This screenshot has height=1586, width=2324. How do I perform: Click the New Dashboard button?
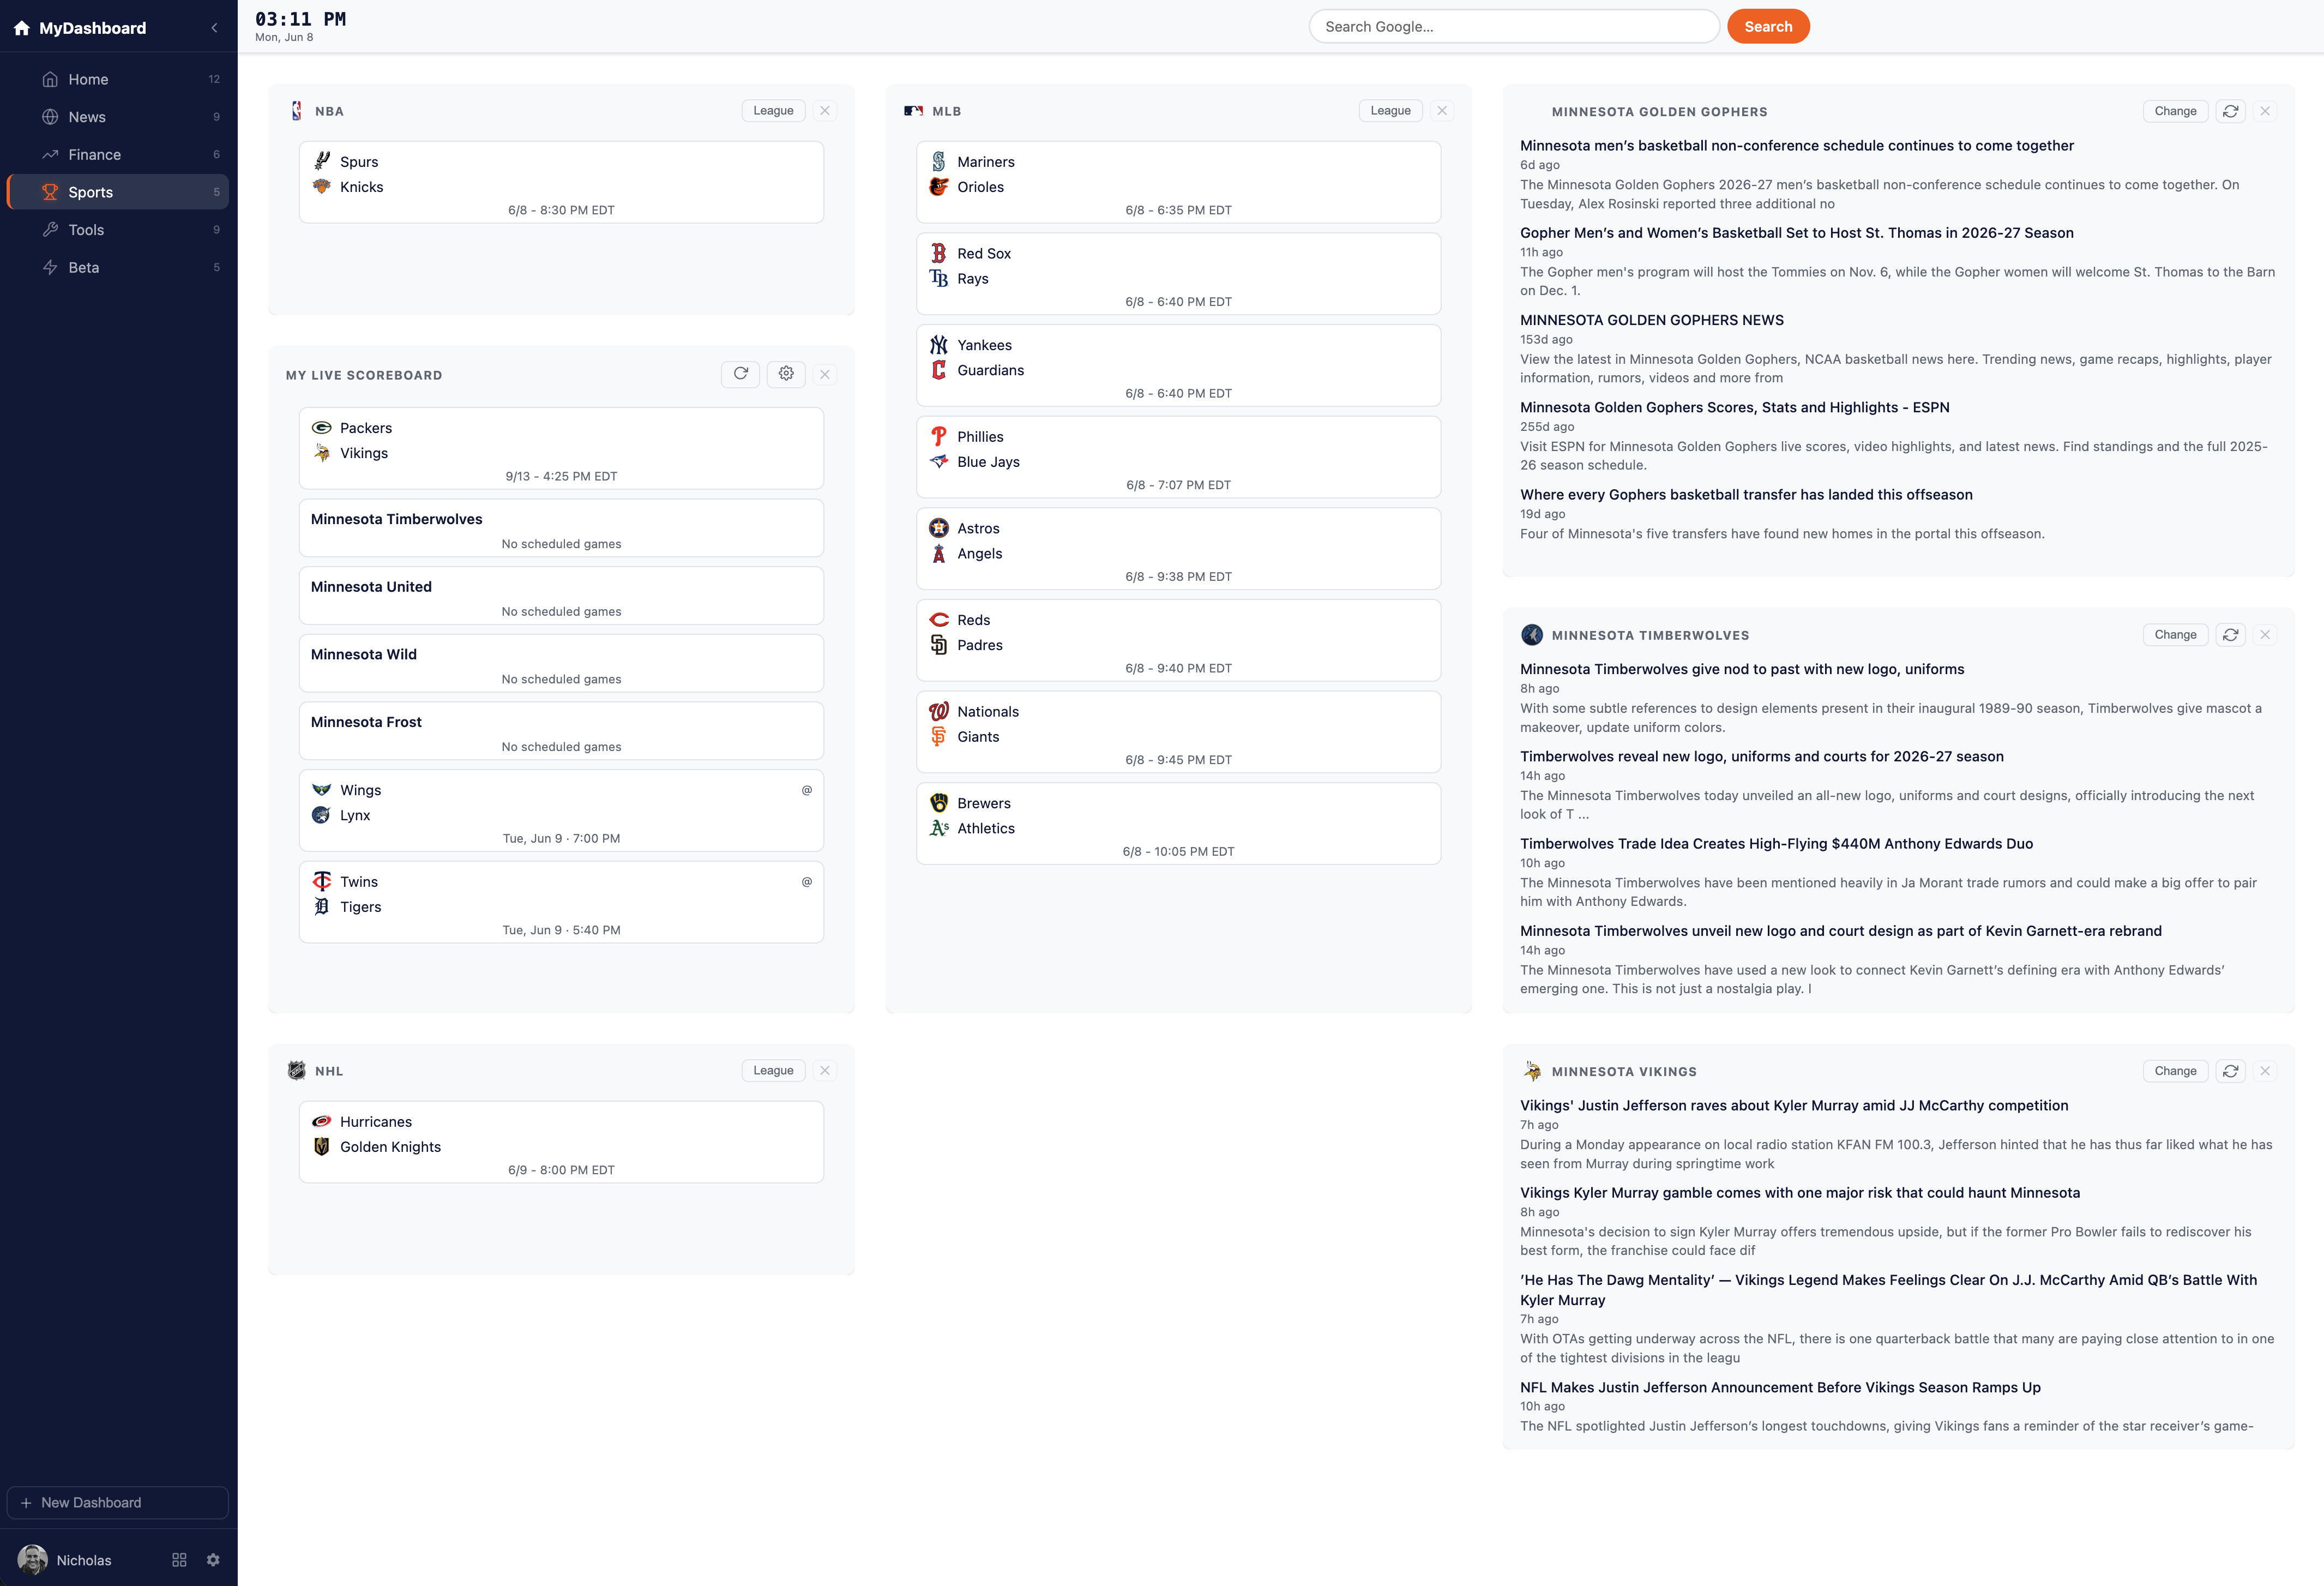point(118,1502)
